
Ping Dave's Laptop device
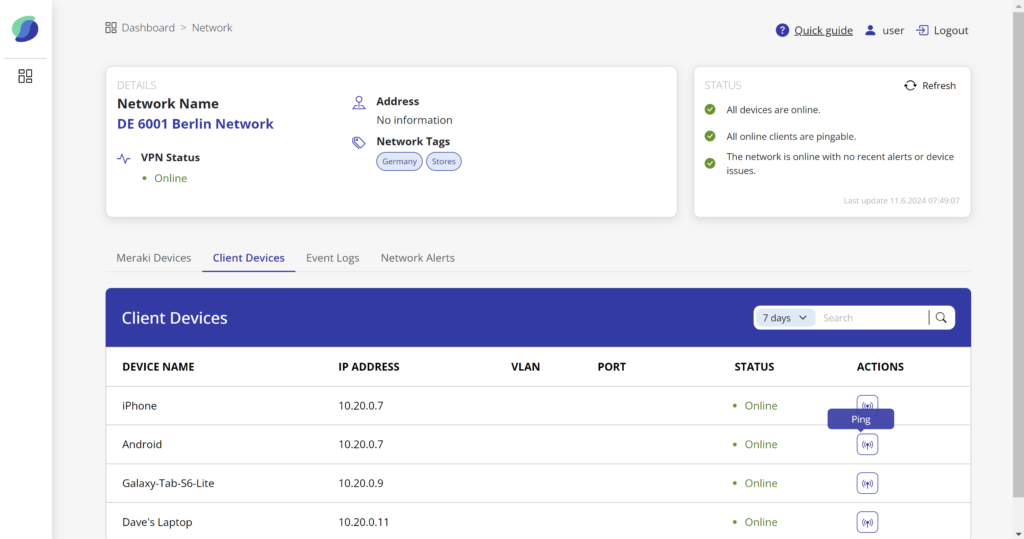867,522
